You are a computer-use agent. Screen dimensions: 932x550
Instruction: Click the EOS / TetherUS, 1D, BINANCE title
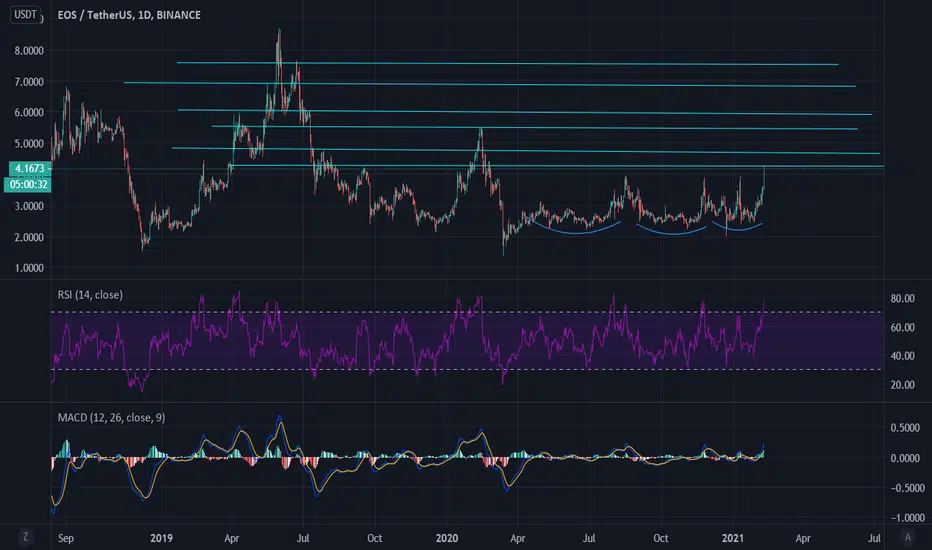pos(129,15)
